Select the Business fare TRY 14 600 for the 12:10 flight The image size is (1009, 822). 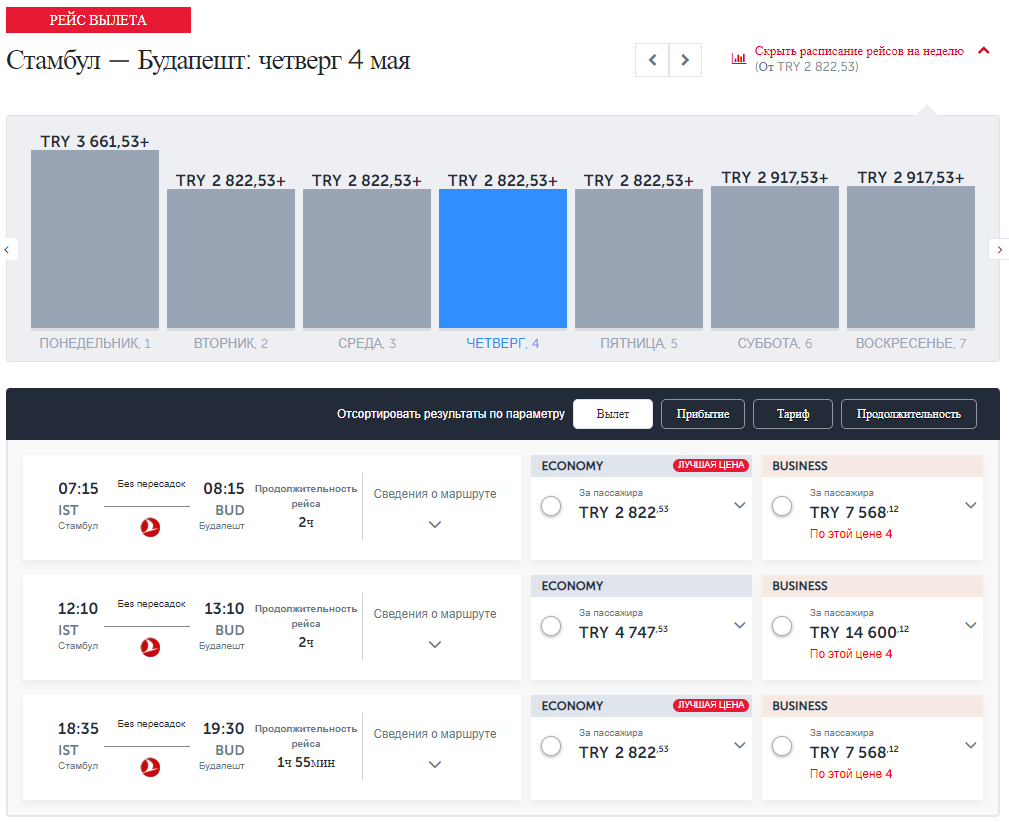tap(782, 627)
